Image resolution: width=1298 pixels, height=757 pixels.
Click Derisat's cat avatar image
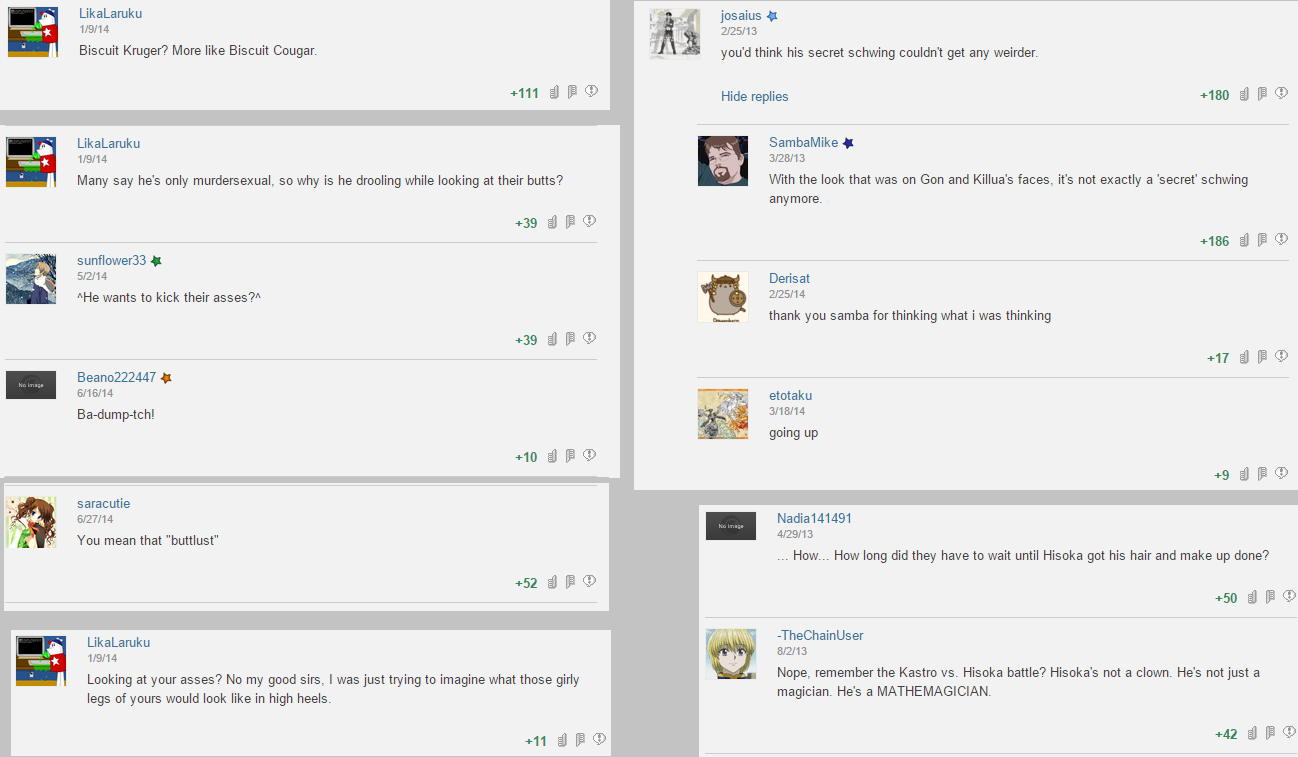tap(723, 297)
